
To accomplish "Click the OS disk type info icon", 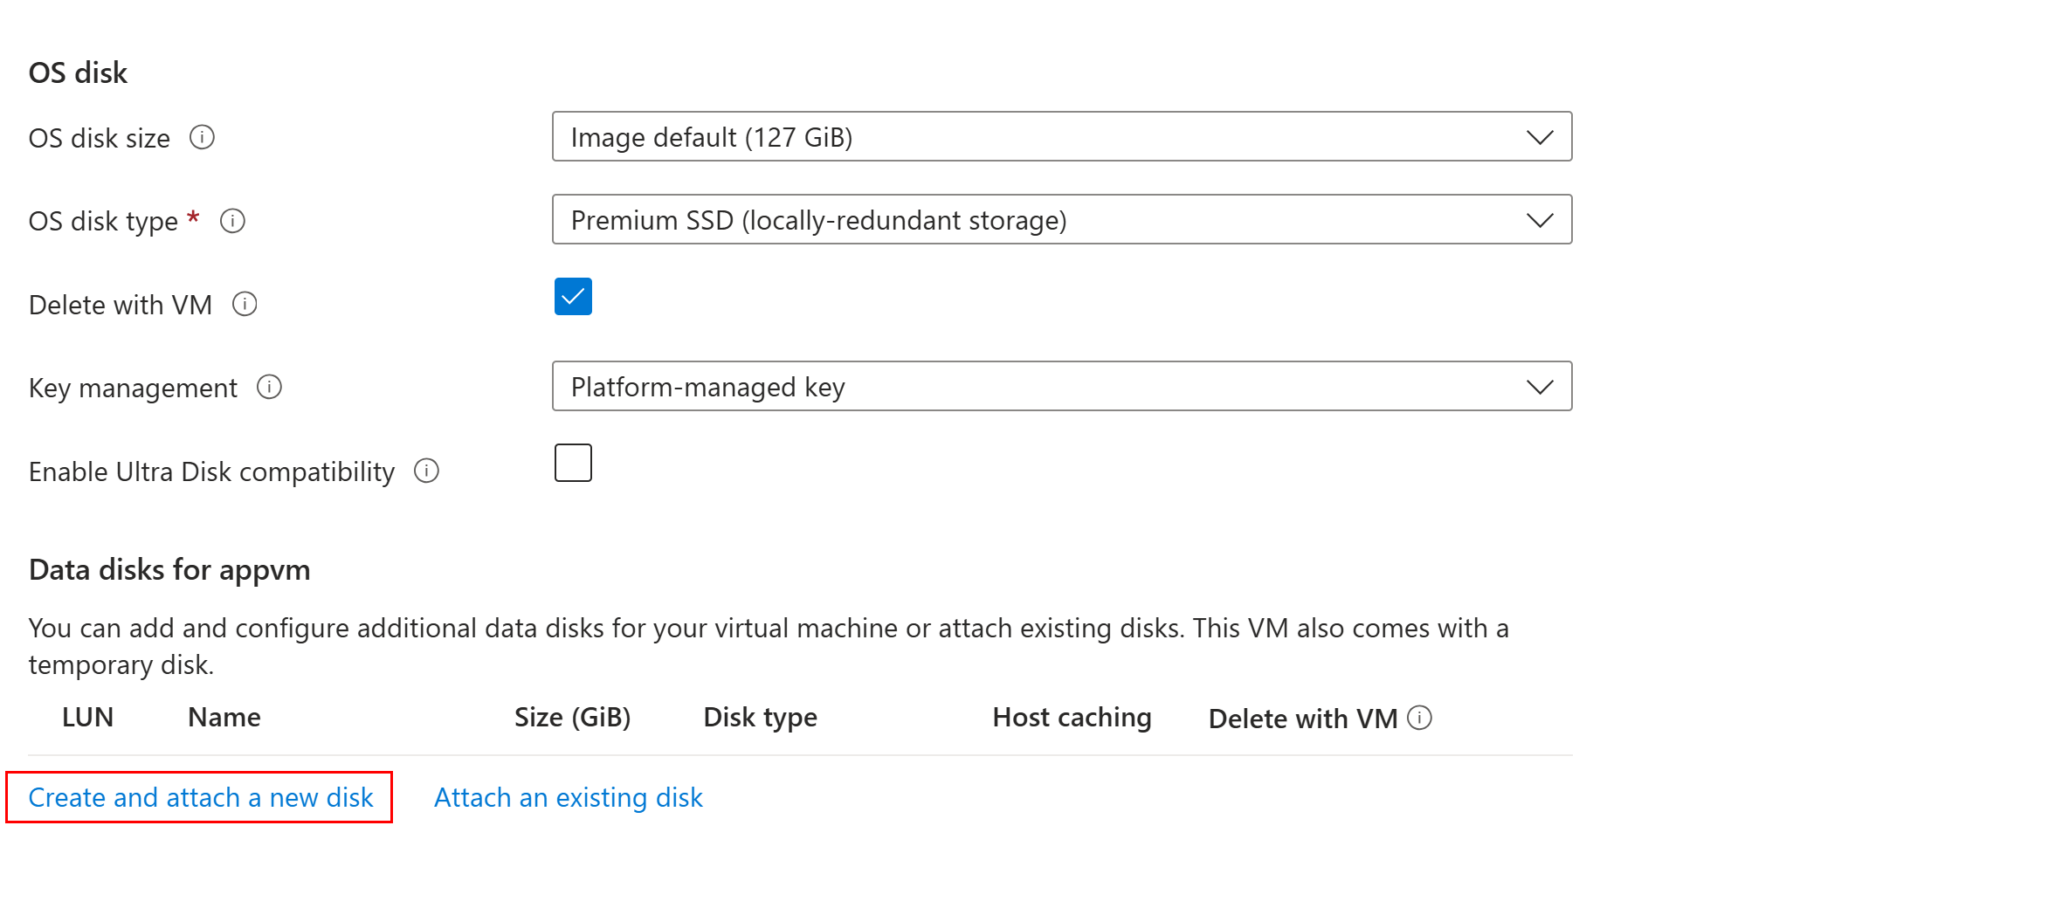I will pos(231,221).
